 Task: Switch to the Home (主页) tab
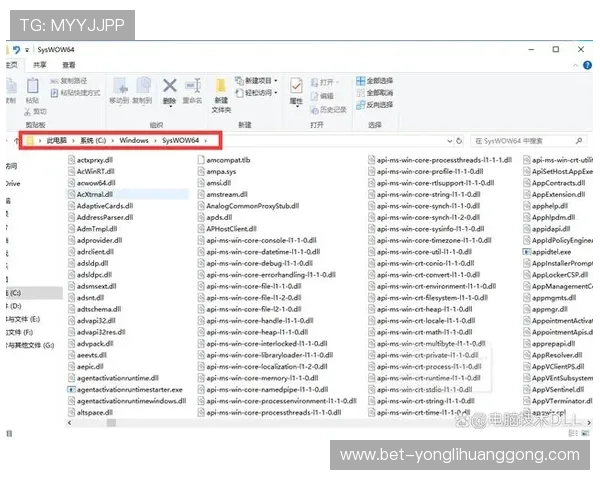pos(12,65)
